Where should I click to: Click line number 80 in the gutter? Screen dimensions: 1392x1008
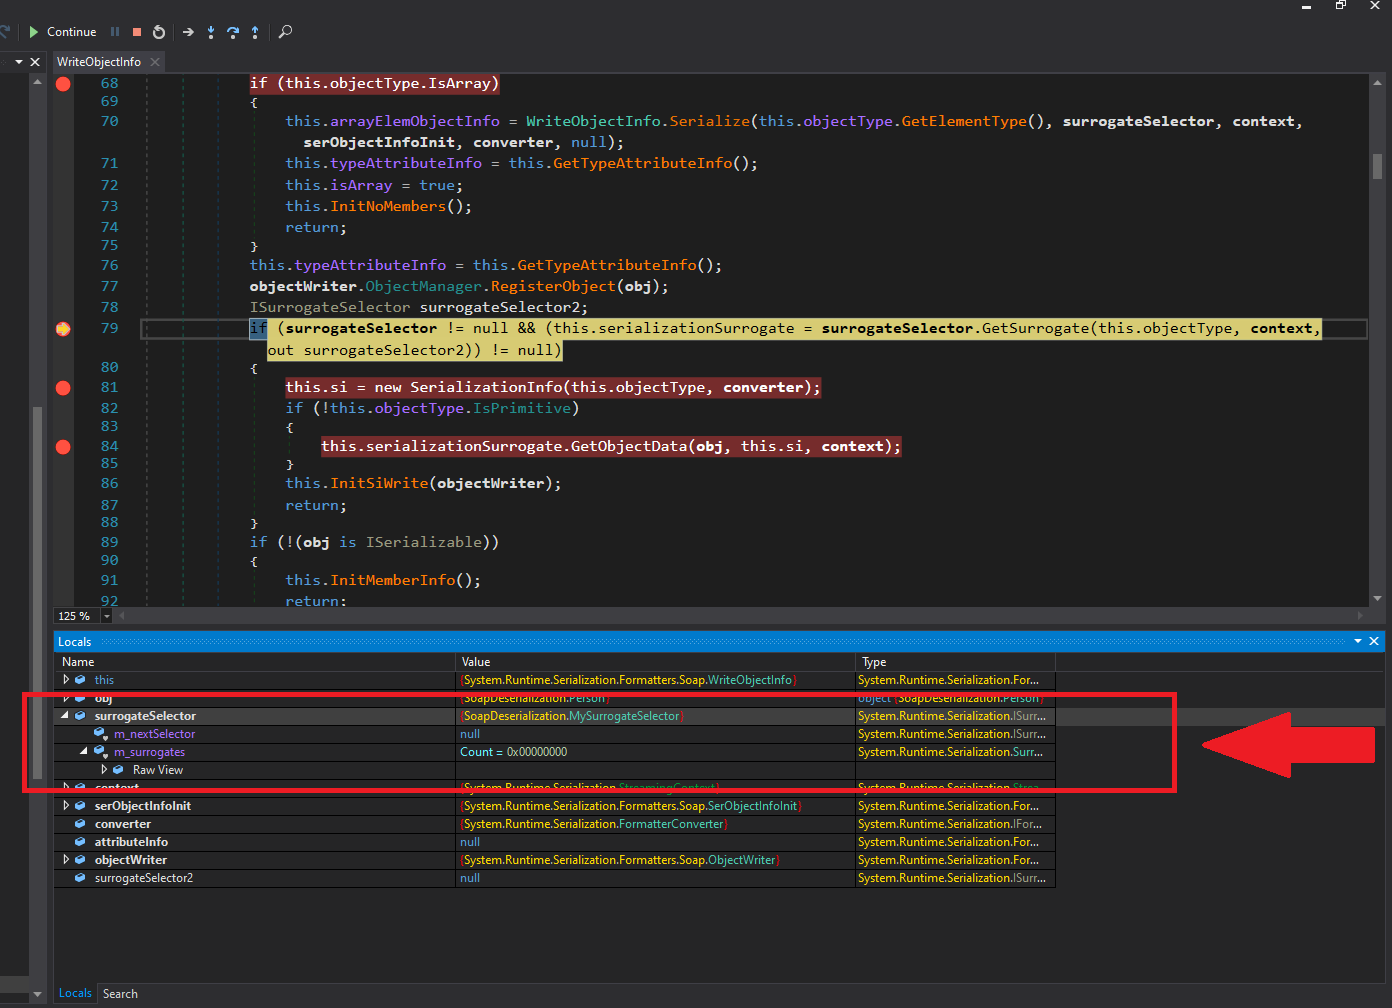(x=109, y=367)
